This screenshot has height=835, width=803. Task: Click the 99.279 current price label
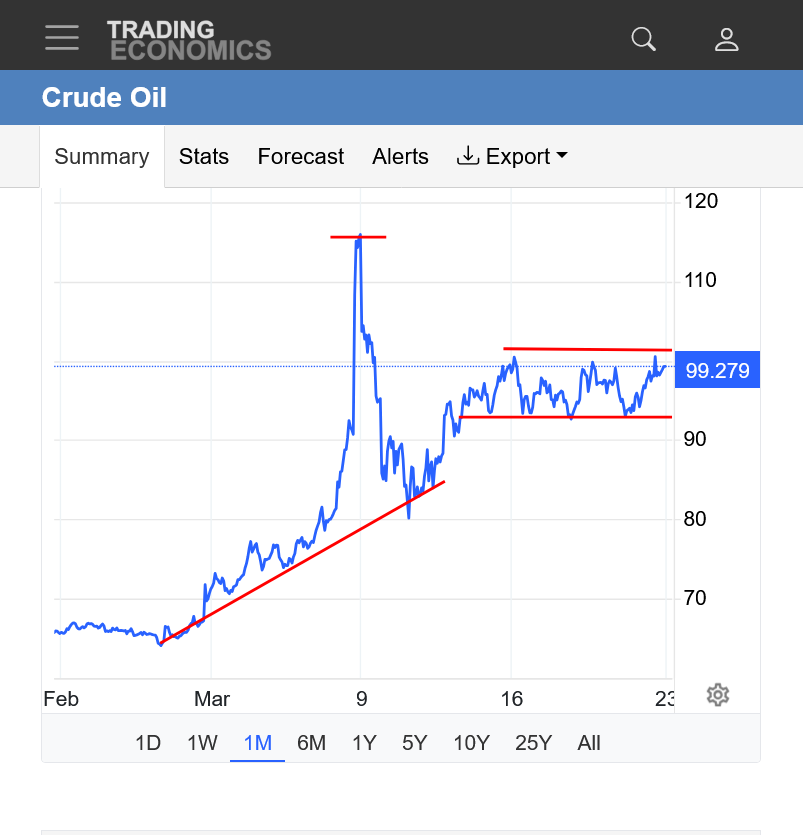(x=718, y=370)
